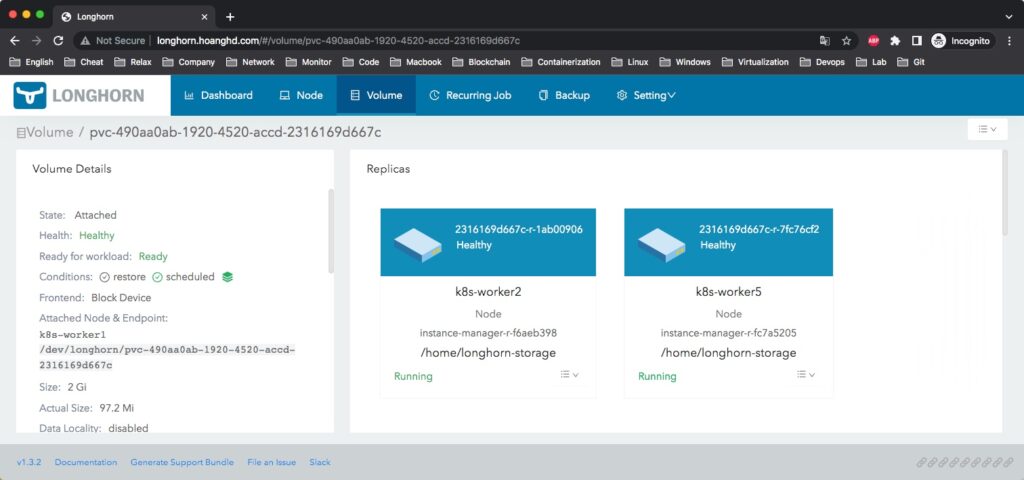Open the Extensions puzzle icon
This screenshot has height=480, width=1024.
[x=895, y=40]
